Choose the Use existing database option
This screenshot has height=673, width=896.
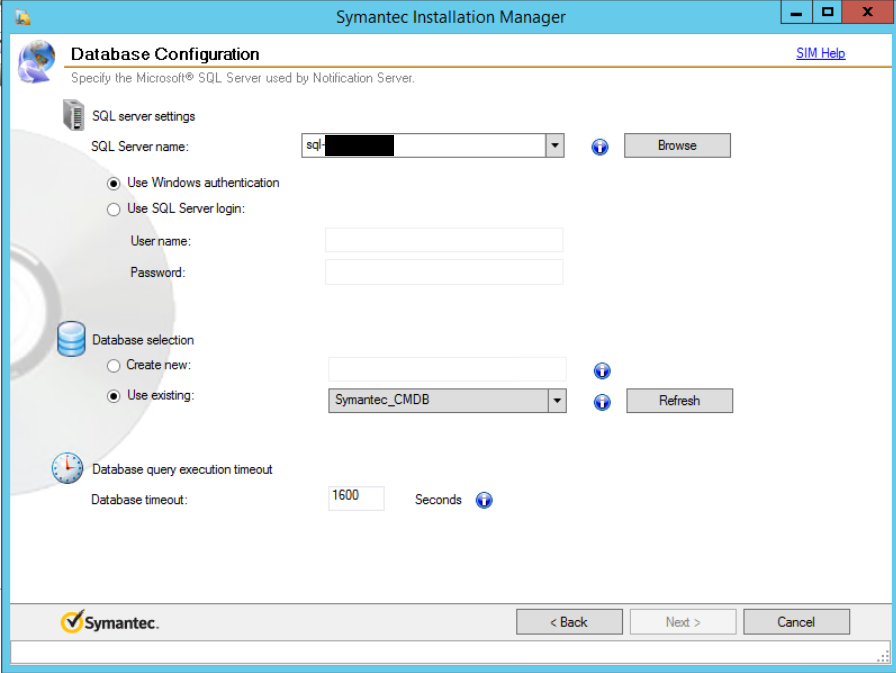click(x=114, y=396)
